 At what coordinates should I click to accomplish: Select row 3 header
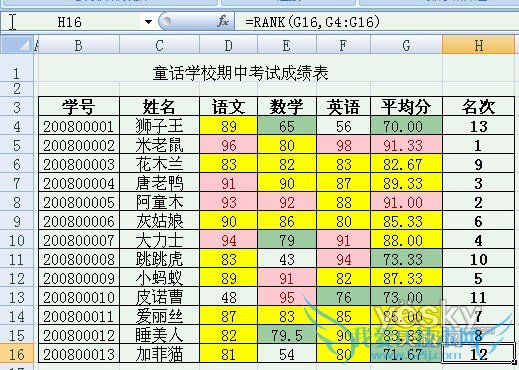pyautogui.click(x=17, y=107)
